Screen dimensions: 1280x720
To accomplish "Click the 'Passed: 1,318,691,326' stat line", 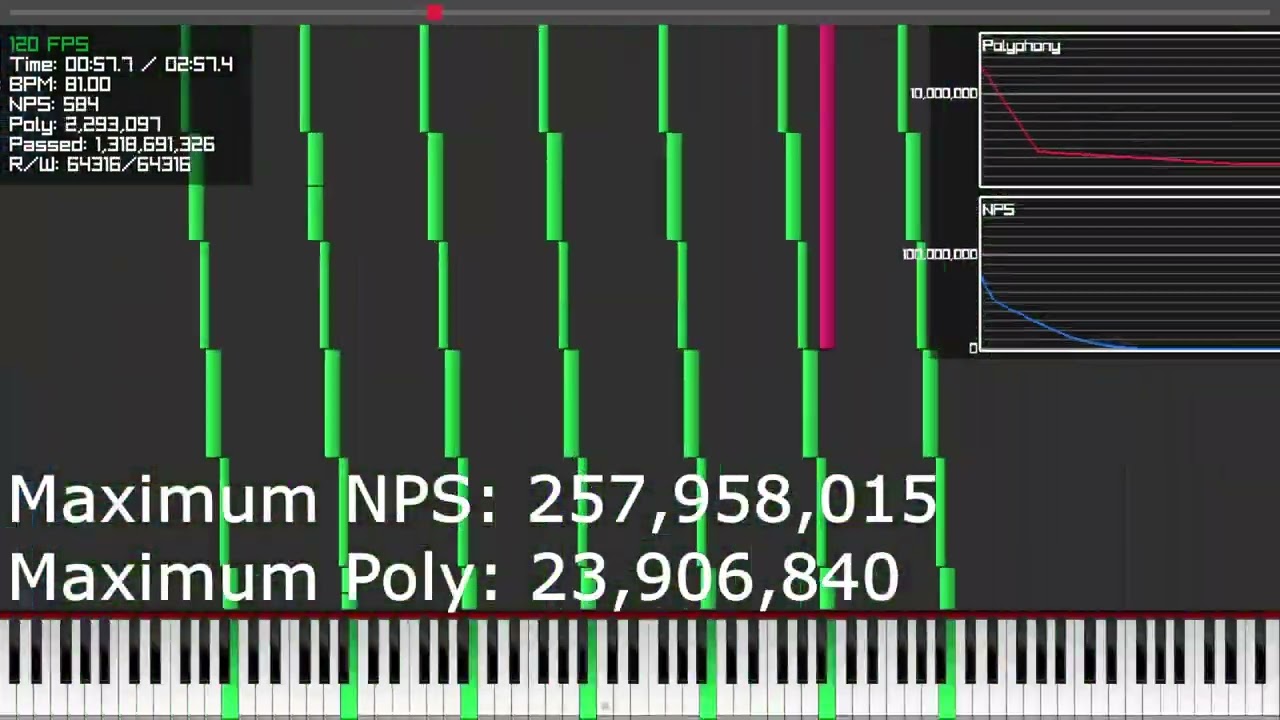I will (x=112, y=145).
